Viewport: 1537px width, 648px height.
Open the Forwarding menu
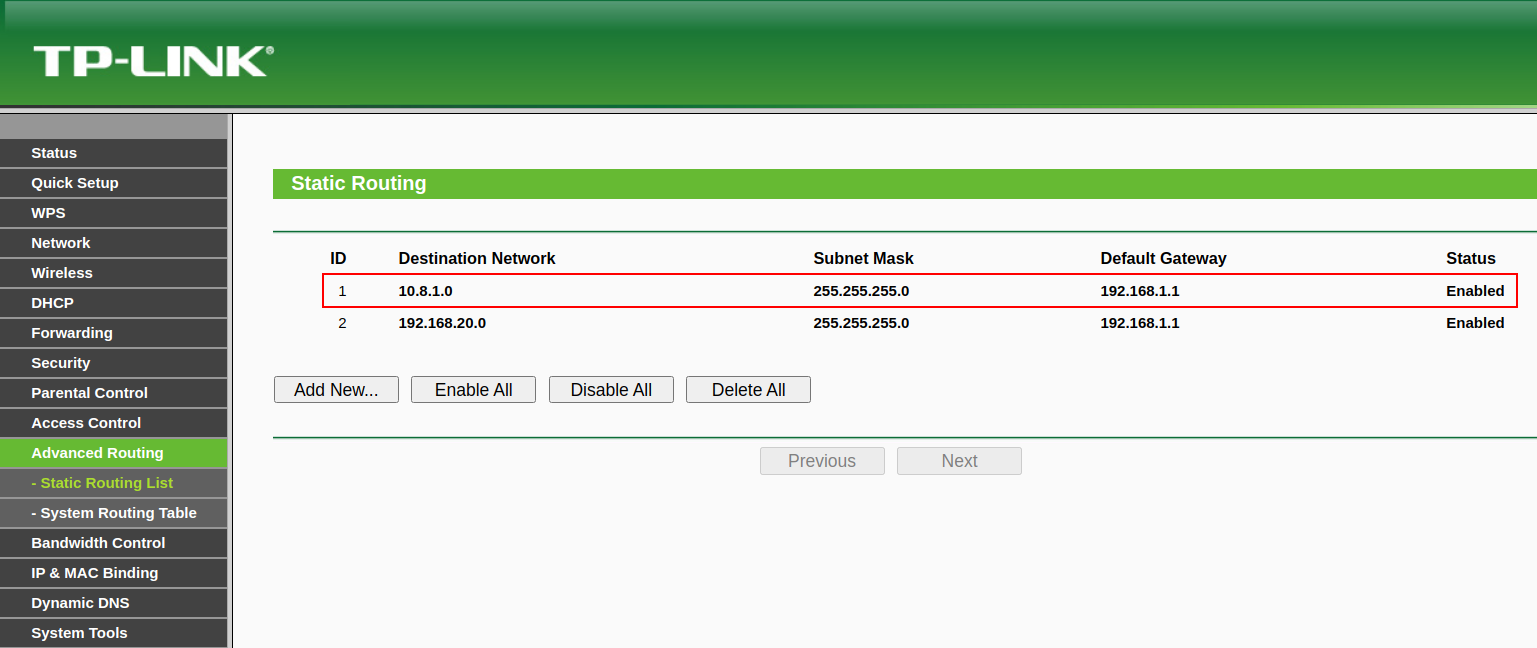tap(114, 333)
